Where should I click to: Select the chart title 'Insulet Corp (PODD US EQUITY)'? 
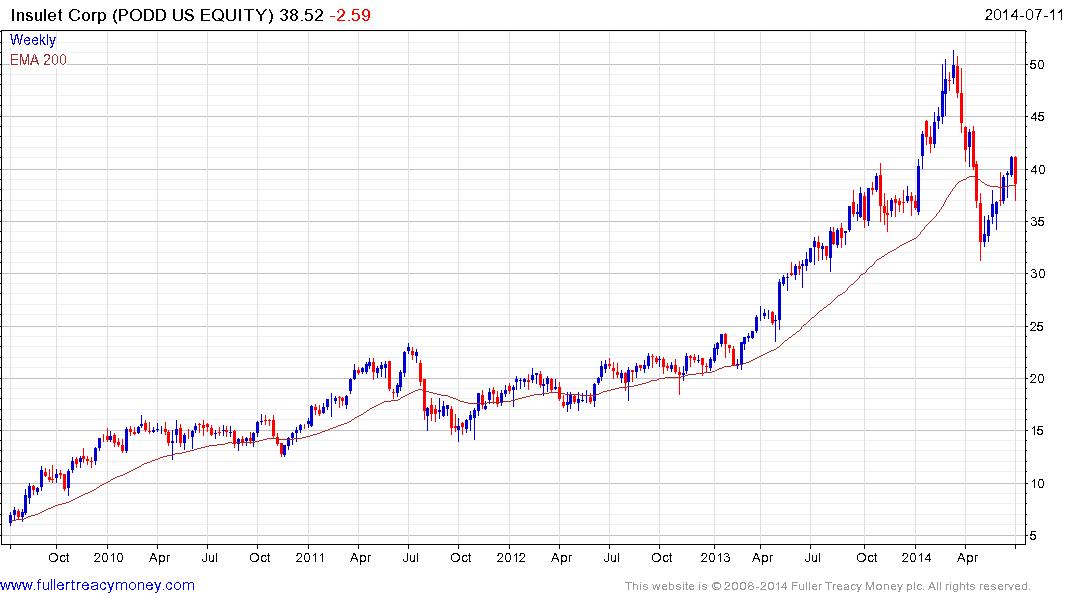click(x=142, y=15)
